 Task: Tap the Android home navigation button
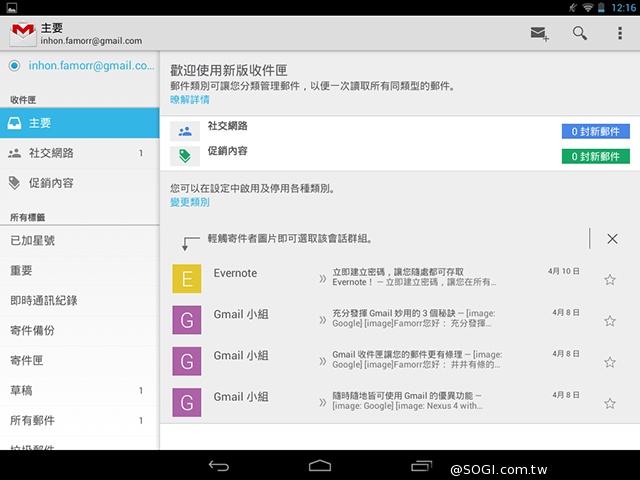320,466
